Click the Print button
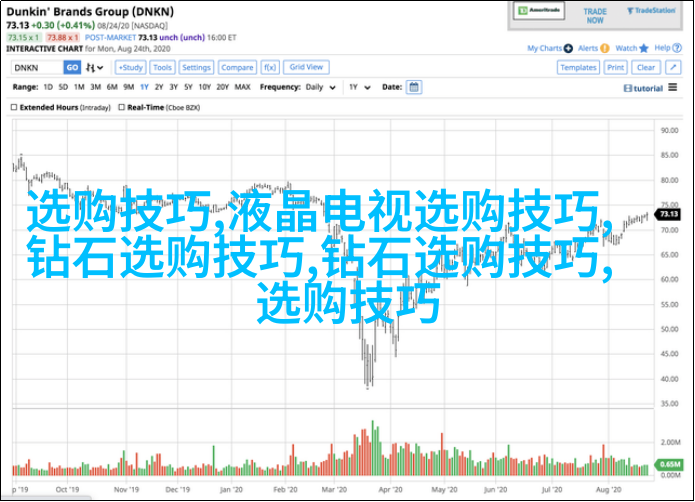This screenshot has height=502, width=695. point(615,67)
